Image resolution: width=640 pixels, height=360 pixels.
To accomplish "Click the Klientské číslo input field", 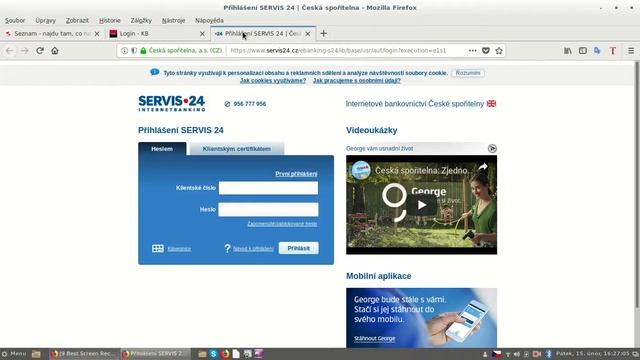I will click(x=268, y=188).
